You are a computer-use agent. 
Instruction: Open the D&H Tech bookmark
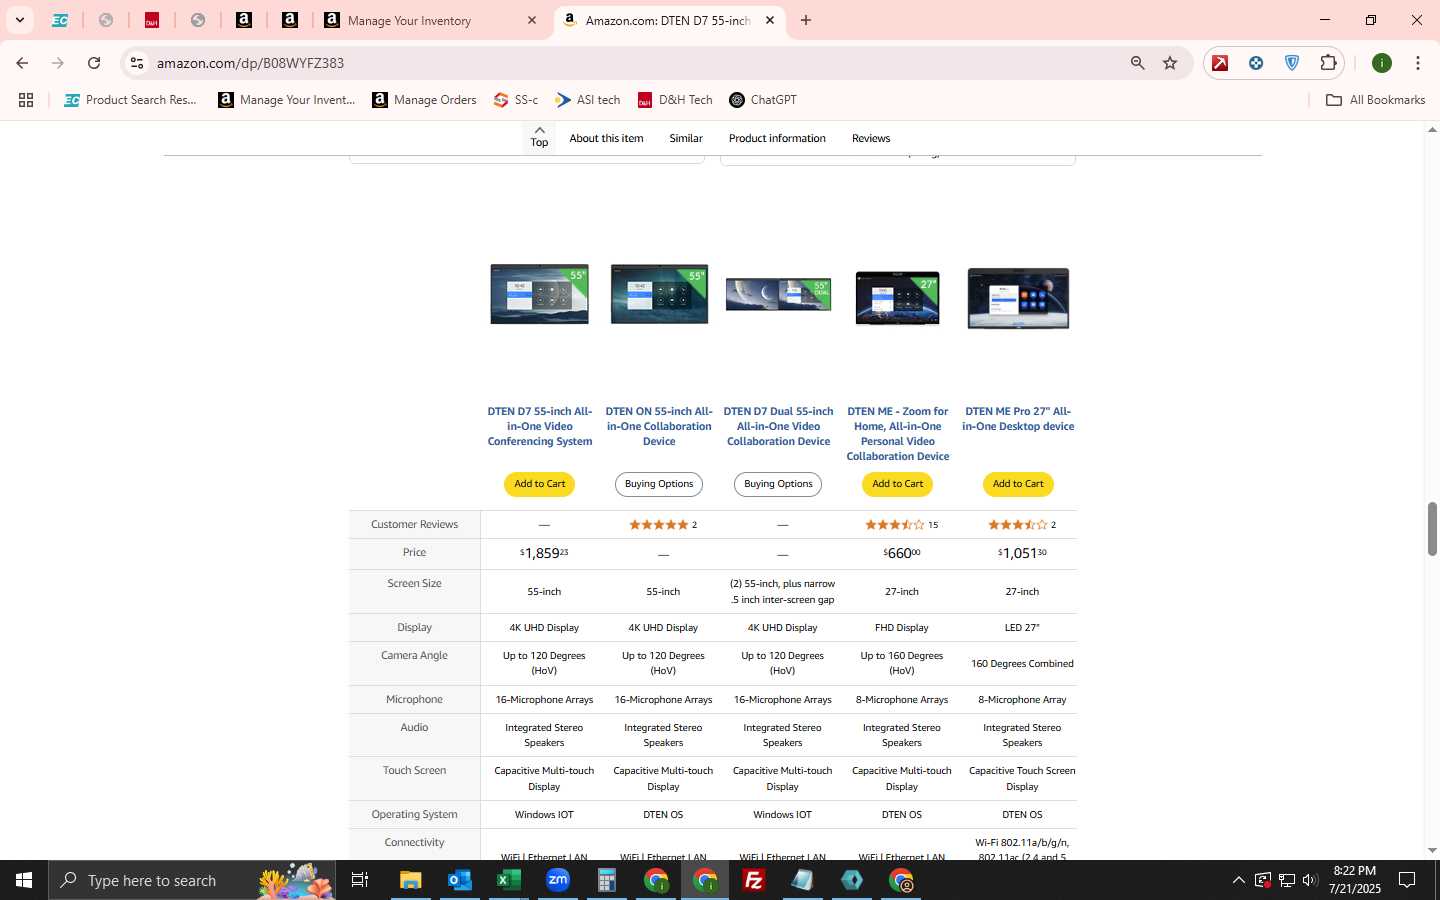coord(675,100)
